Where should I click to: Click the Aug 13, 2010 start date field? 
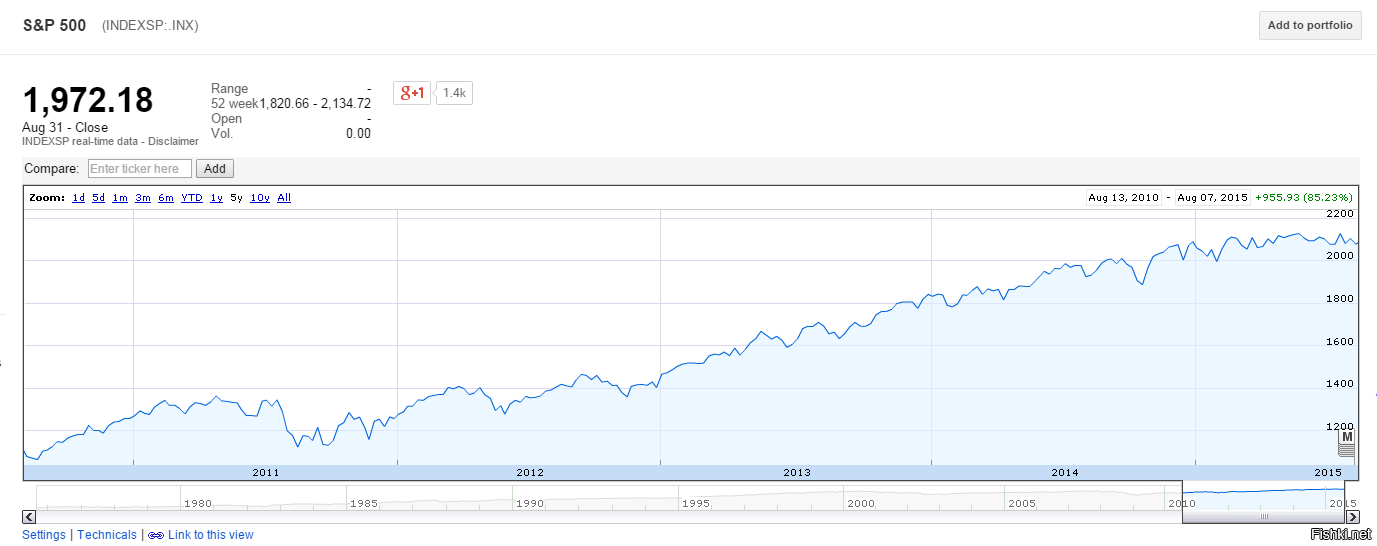[1124, 198]
